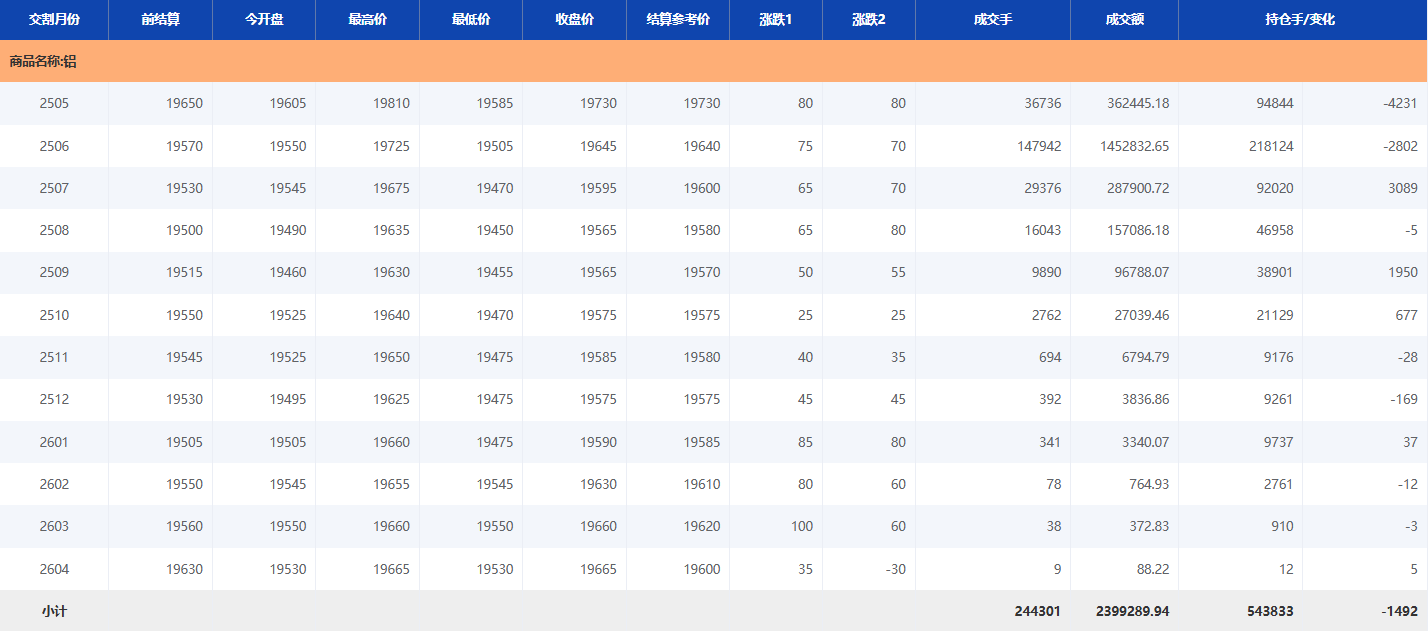The width and height of the screenshot is (1428, 631).
Task: Click the open interest value 218124
Action: (1270, 146)
